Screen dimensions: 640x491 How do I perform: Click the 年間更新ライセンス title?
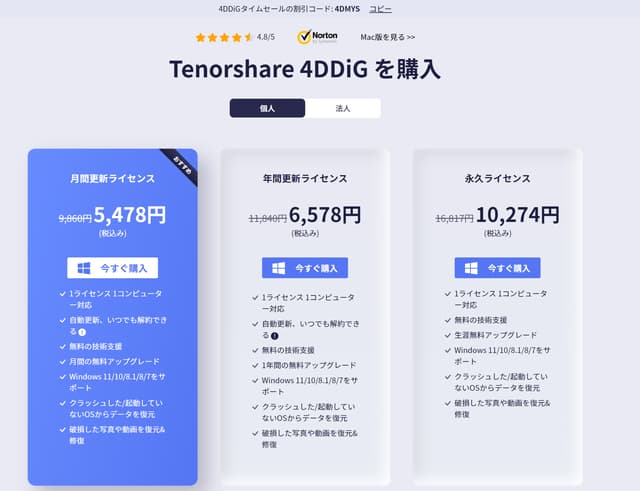tap(305, 178)
